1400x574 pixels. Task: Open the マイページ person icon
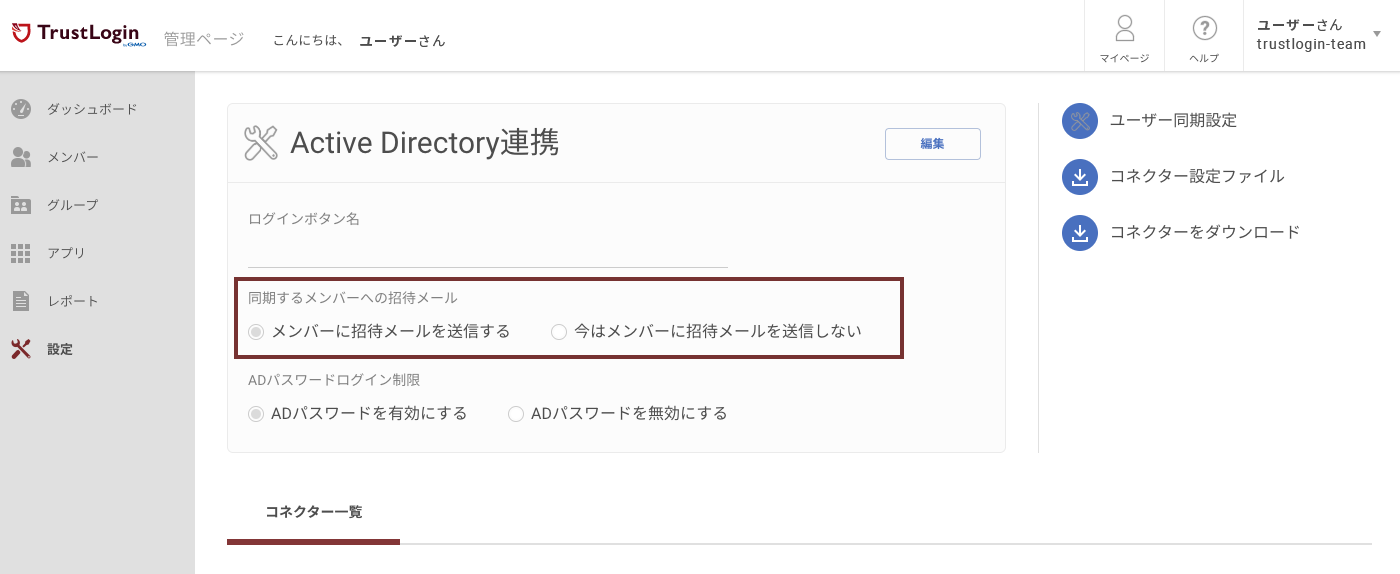1124,28
